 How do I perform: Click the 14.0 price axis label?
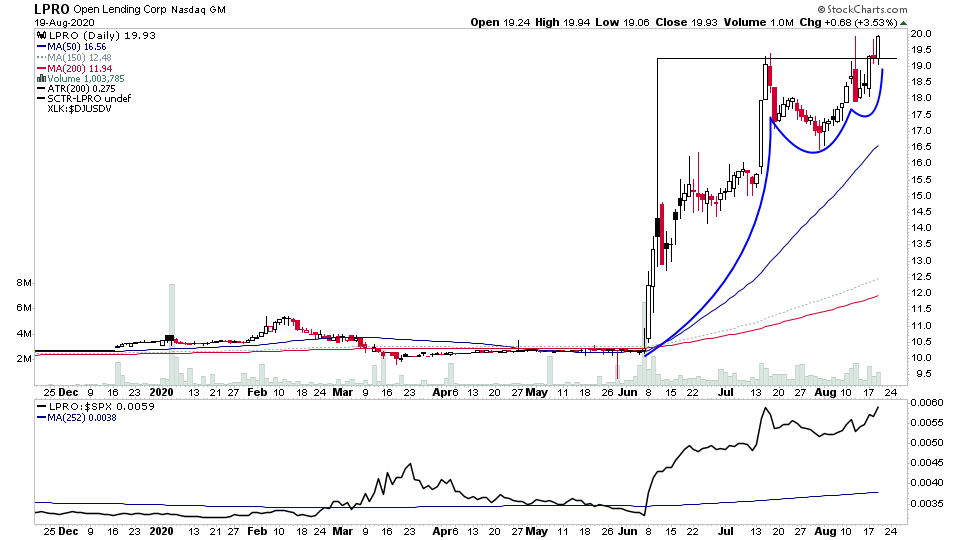click(921, 227)
